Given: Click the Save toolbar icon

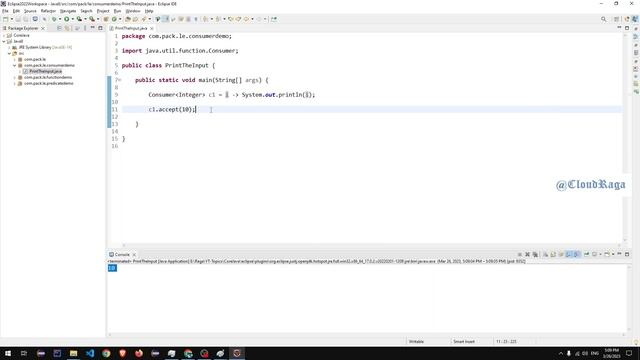Looking at the screenshot, I should 18,19.
